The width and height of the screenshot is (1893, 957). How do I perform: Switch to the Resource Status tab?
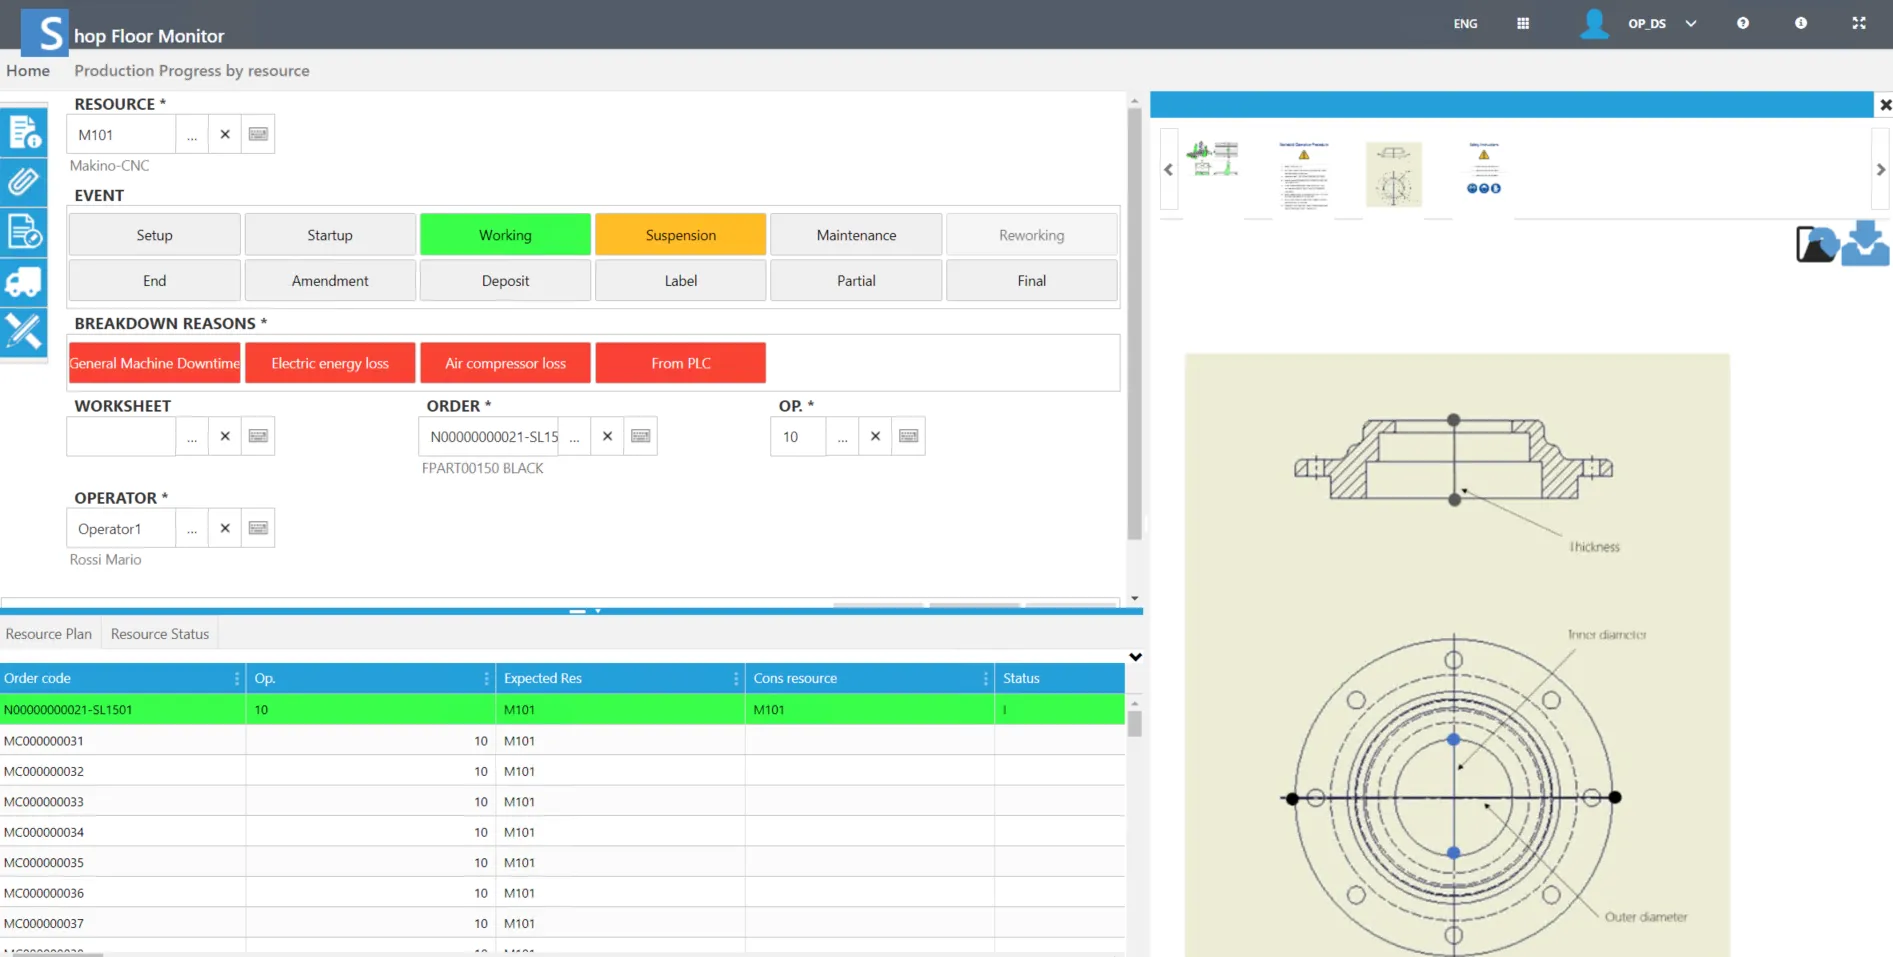pos(159,633)
